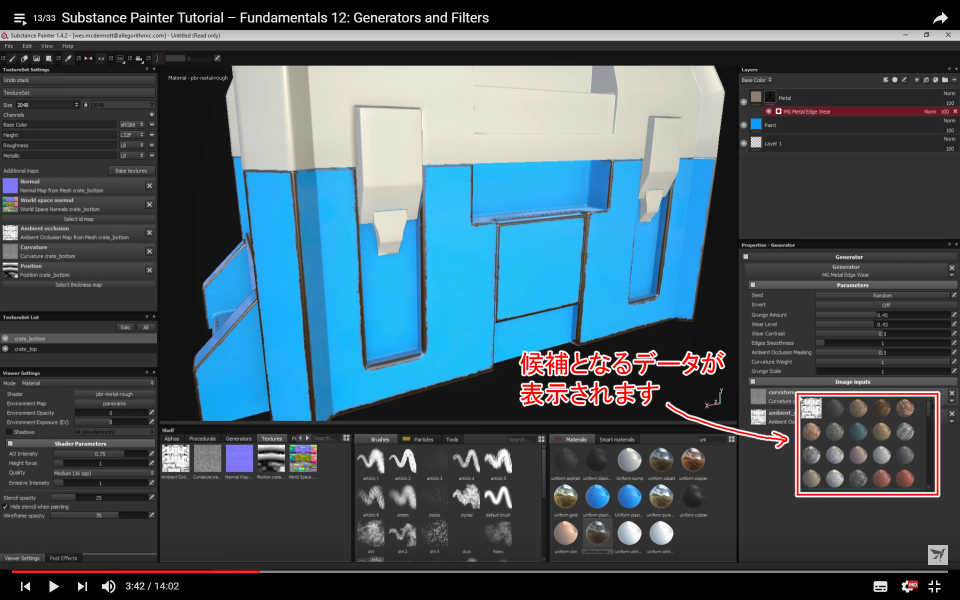Screen dimensions: 960x600
Task: Hide the Paint layer
Action: (744, 125)
